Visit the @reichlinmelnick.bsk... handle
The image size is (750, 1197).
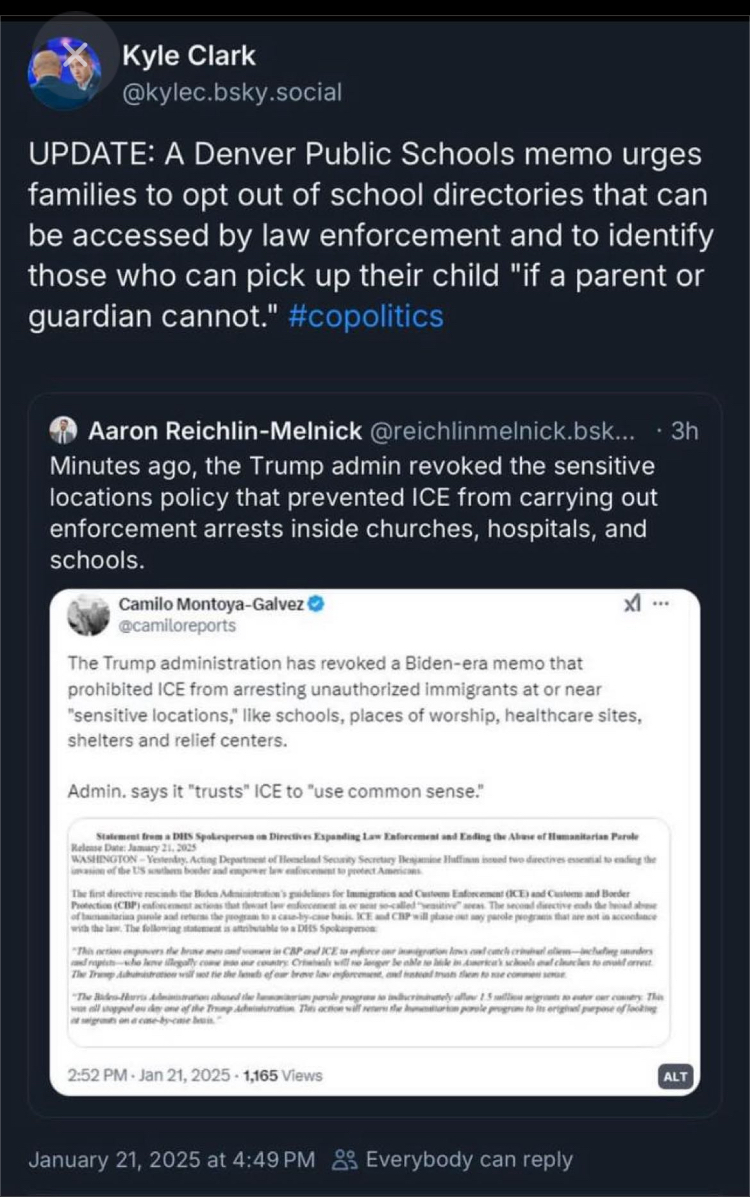503,431
